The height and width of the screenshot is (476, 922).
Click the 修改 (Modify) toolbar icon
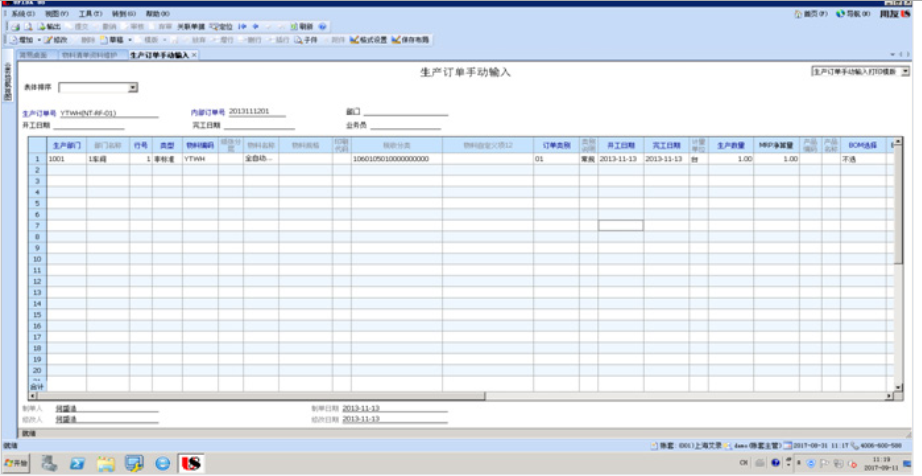[56, 39]
